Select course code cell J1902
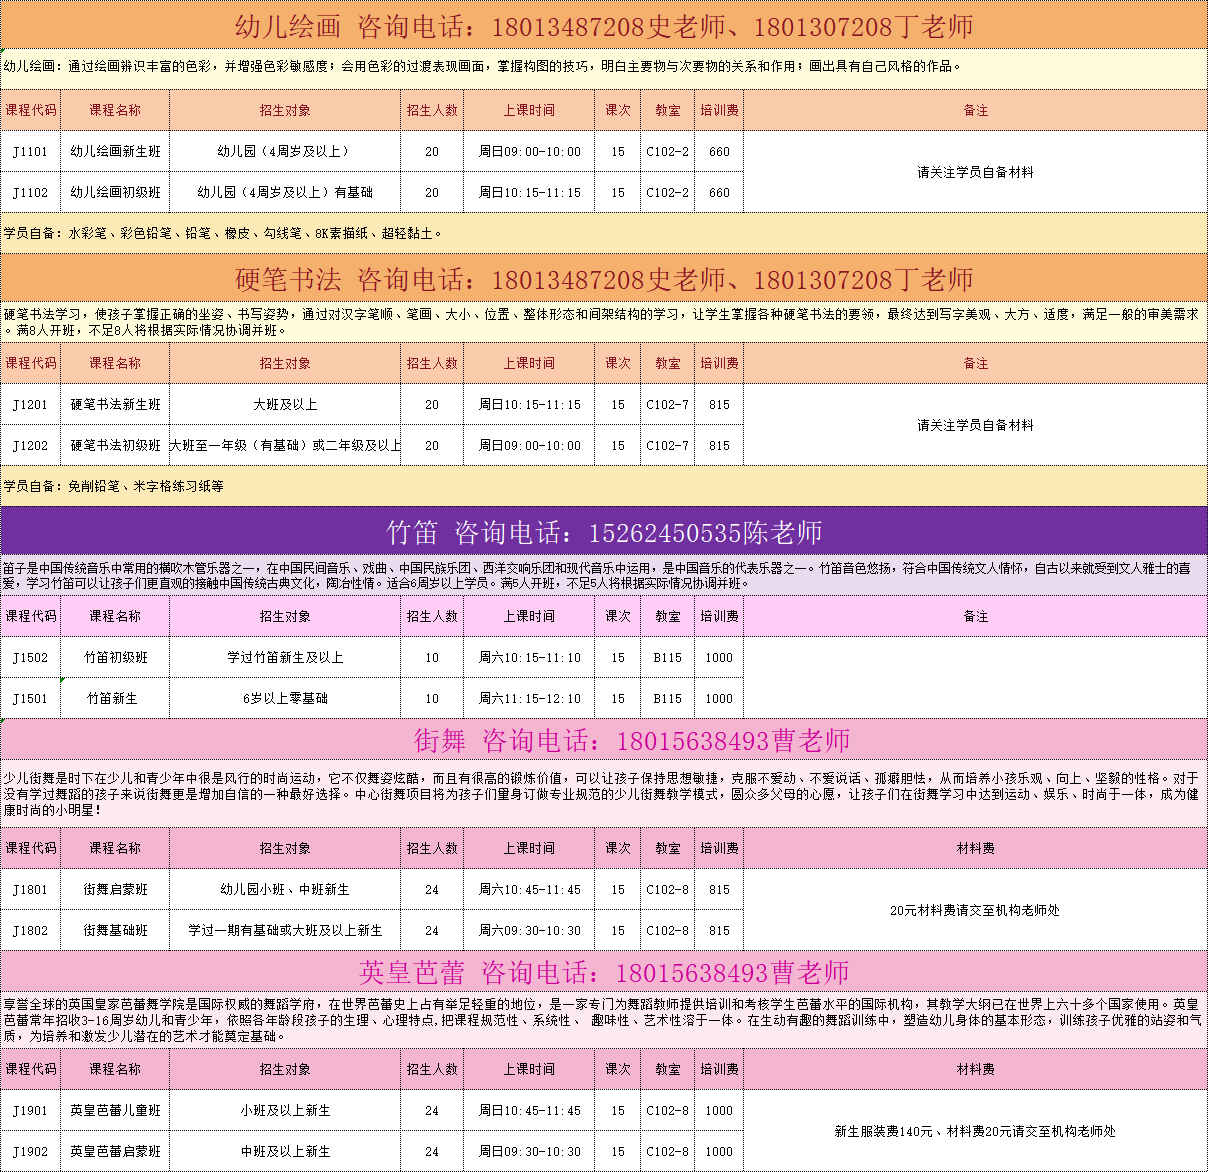 (30, 1152)
